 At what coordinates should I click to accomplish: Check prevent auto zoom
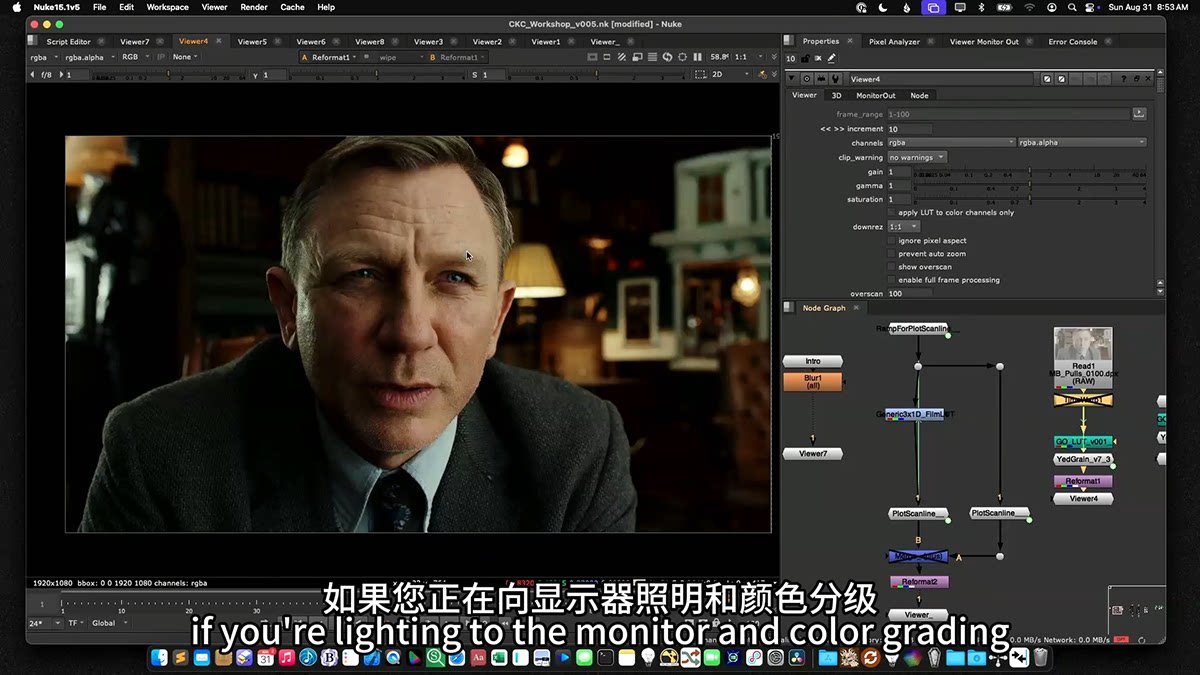click(892, 254)
